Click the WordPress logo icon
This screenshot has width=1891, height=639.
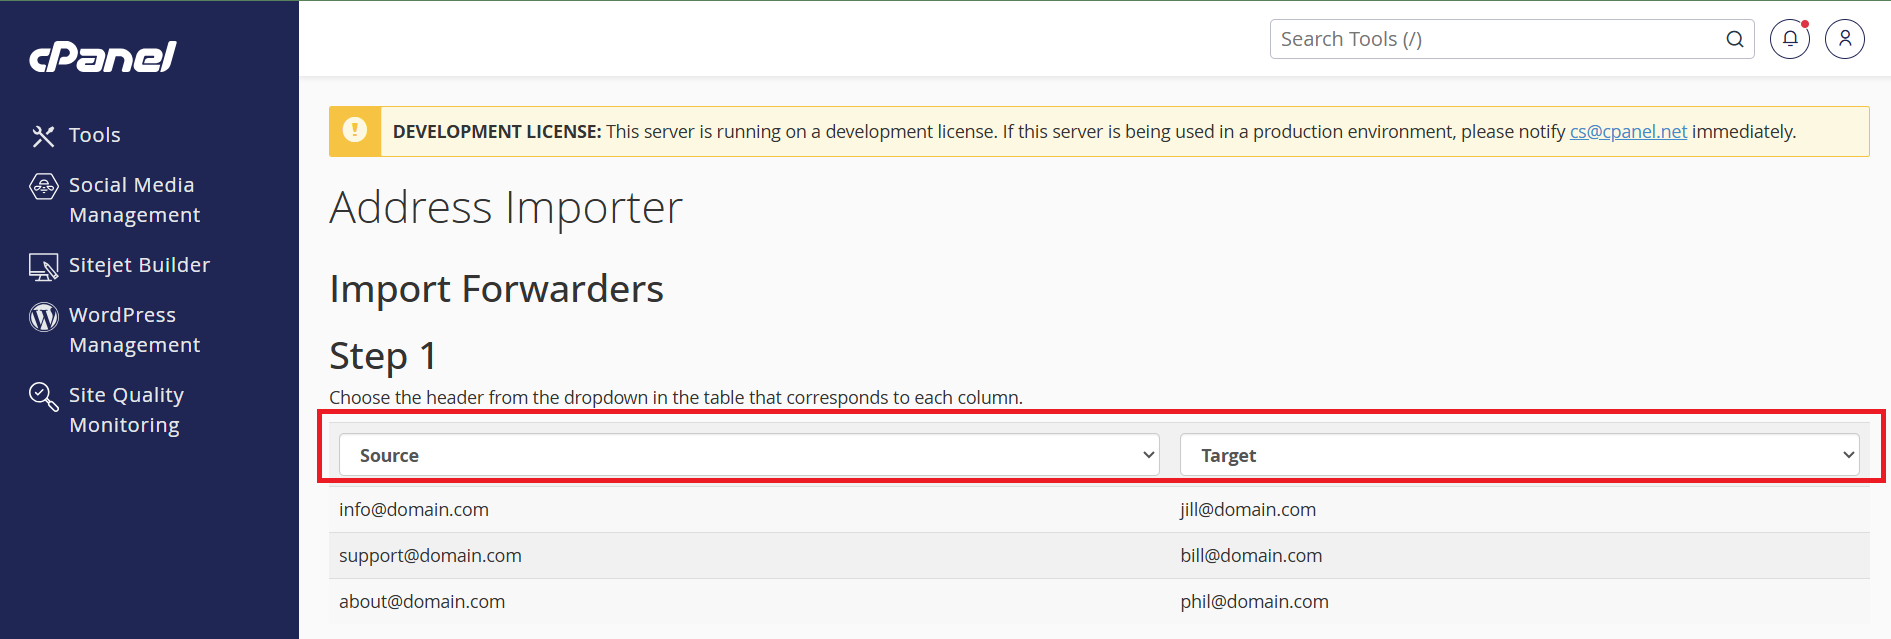coord(44,316)
